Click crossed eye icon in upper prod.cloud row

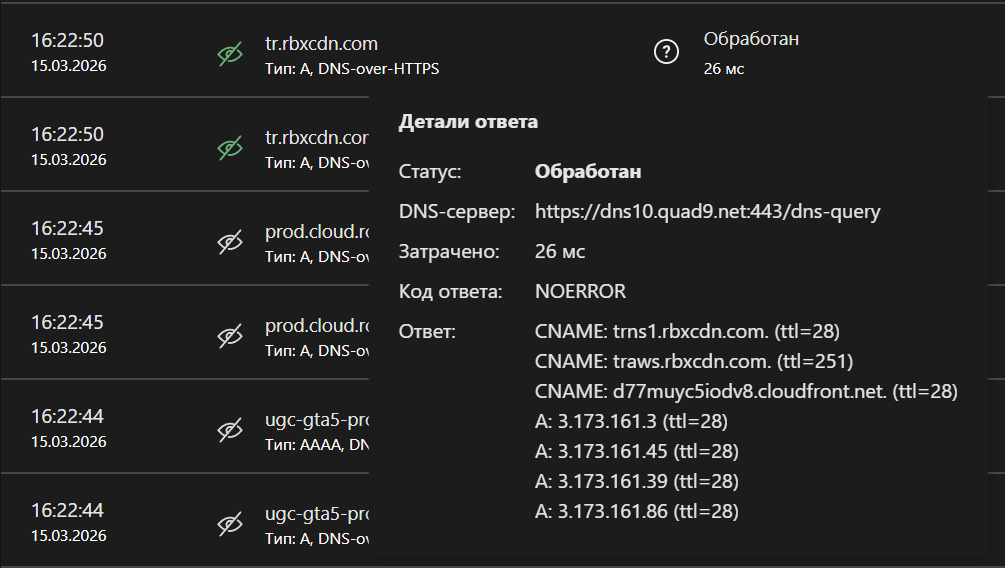(x=230, y=241)
